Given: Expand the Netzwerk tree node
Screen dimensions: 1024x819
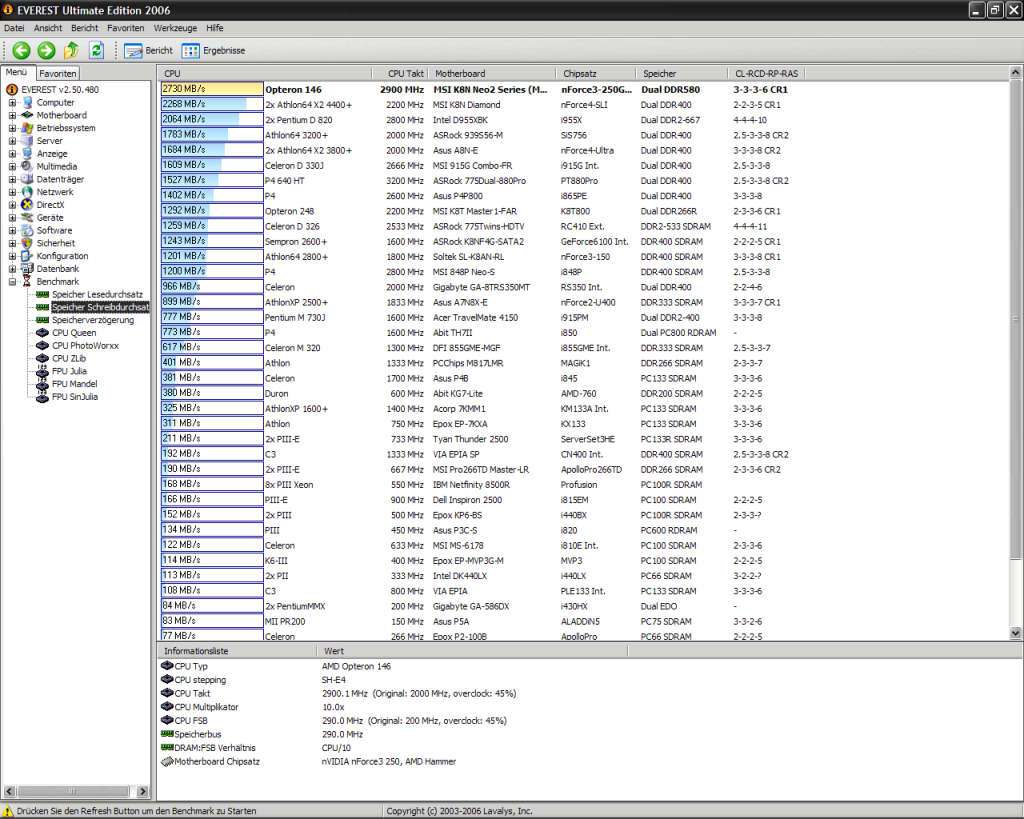Looking at the screenshot, I should point(12,192).
